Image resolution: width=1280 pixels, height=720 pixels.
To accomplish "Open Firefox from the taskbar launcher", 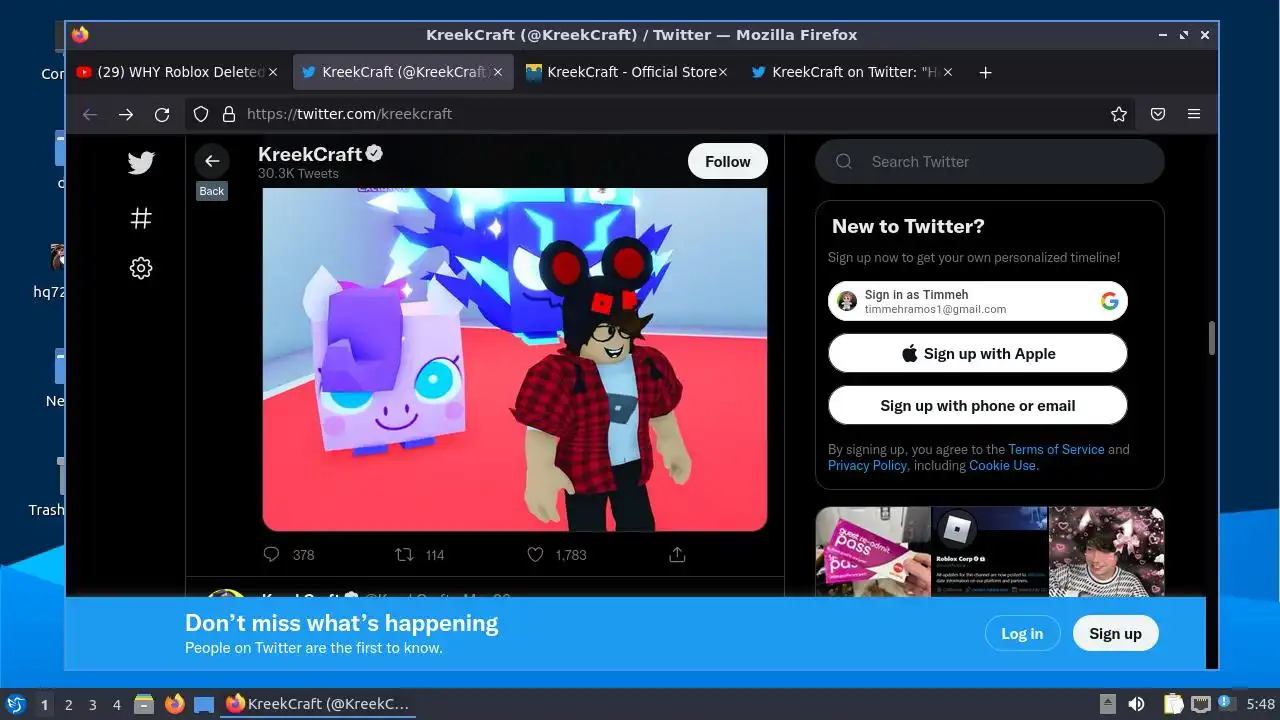I will click(x=174, y=704).
